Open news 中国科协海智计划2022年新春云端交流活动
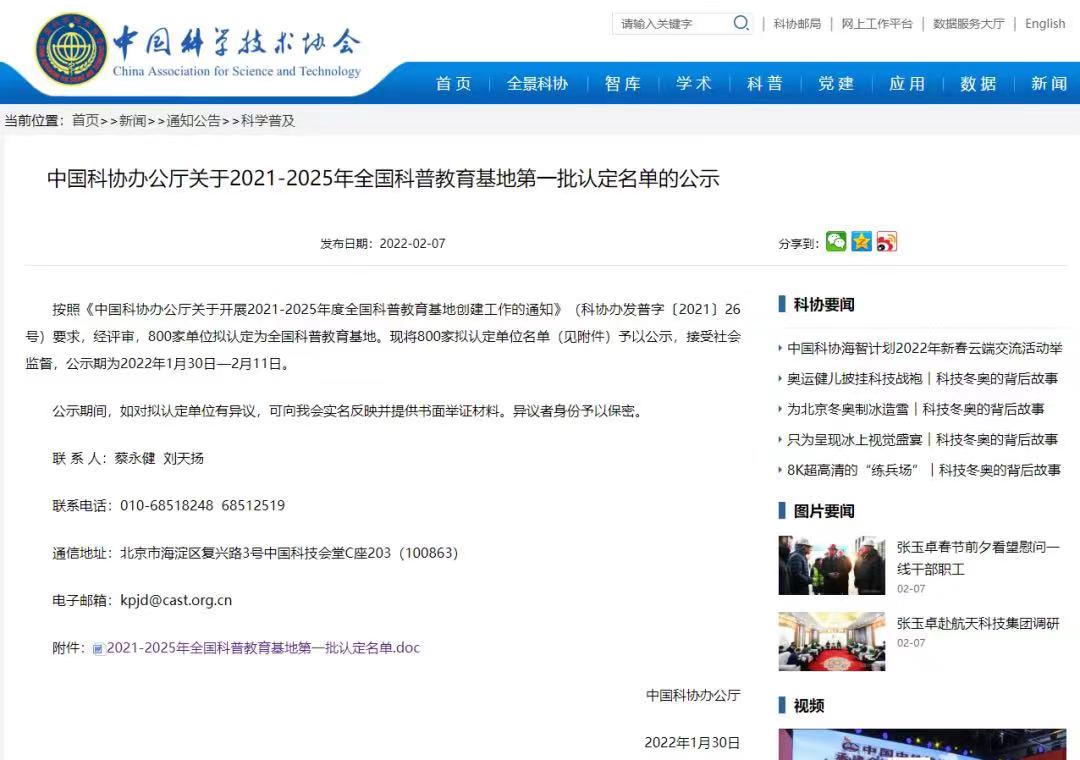 pos(924,349)
